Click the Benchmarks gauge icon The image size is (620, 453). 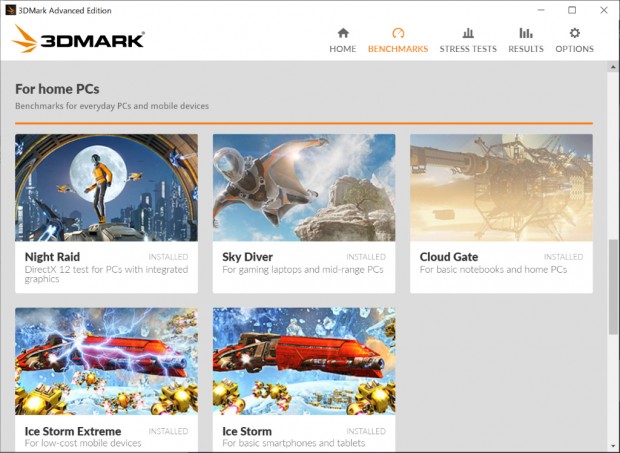[x=398, y=33]
